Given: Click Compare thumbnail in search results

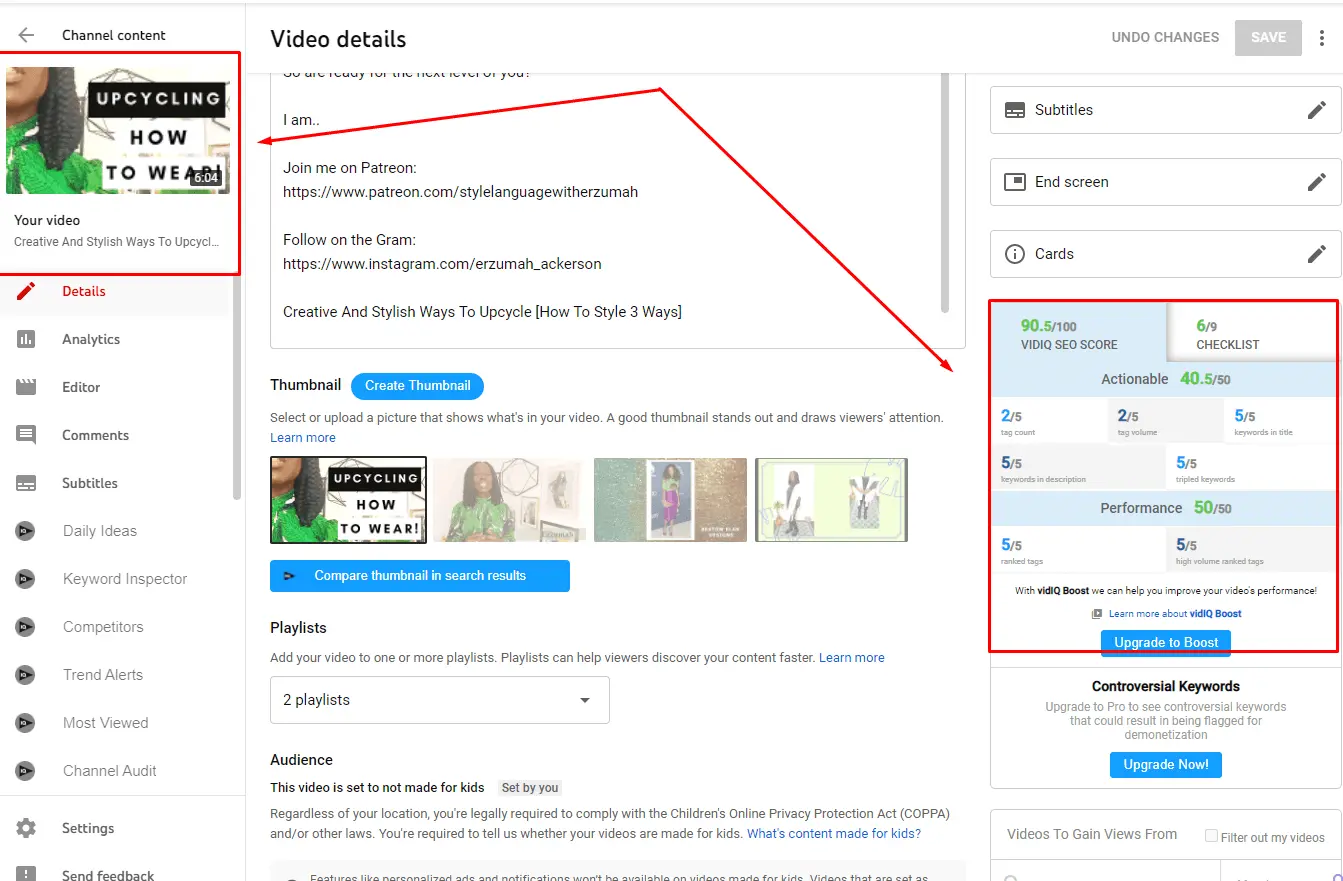Looking at the screenshot, I should (420, 576).
